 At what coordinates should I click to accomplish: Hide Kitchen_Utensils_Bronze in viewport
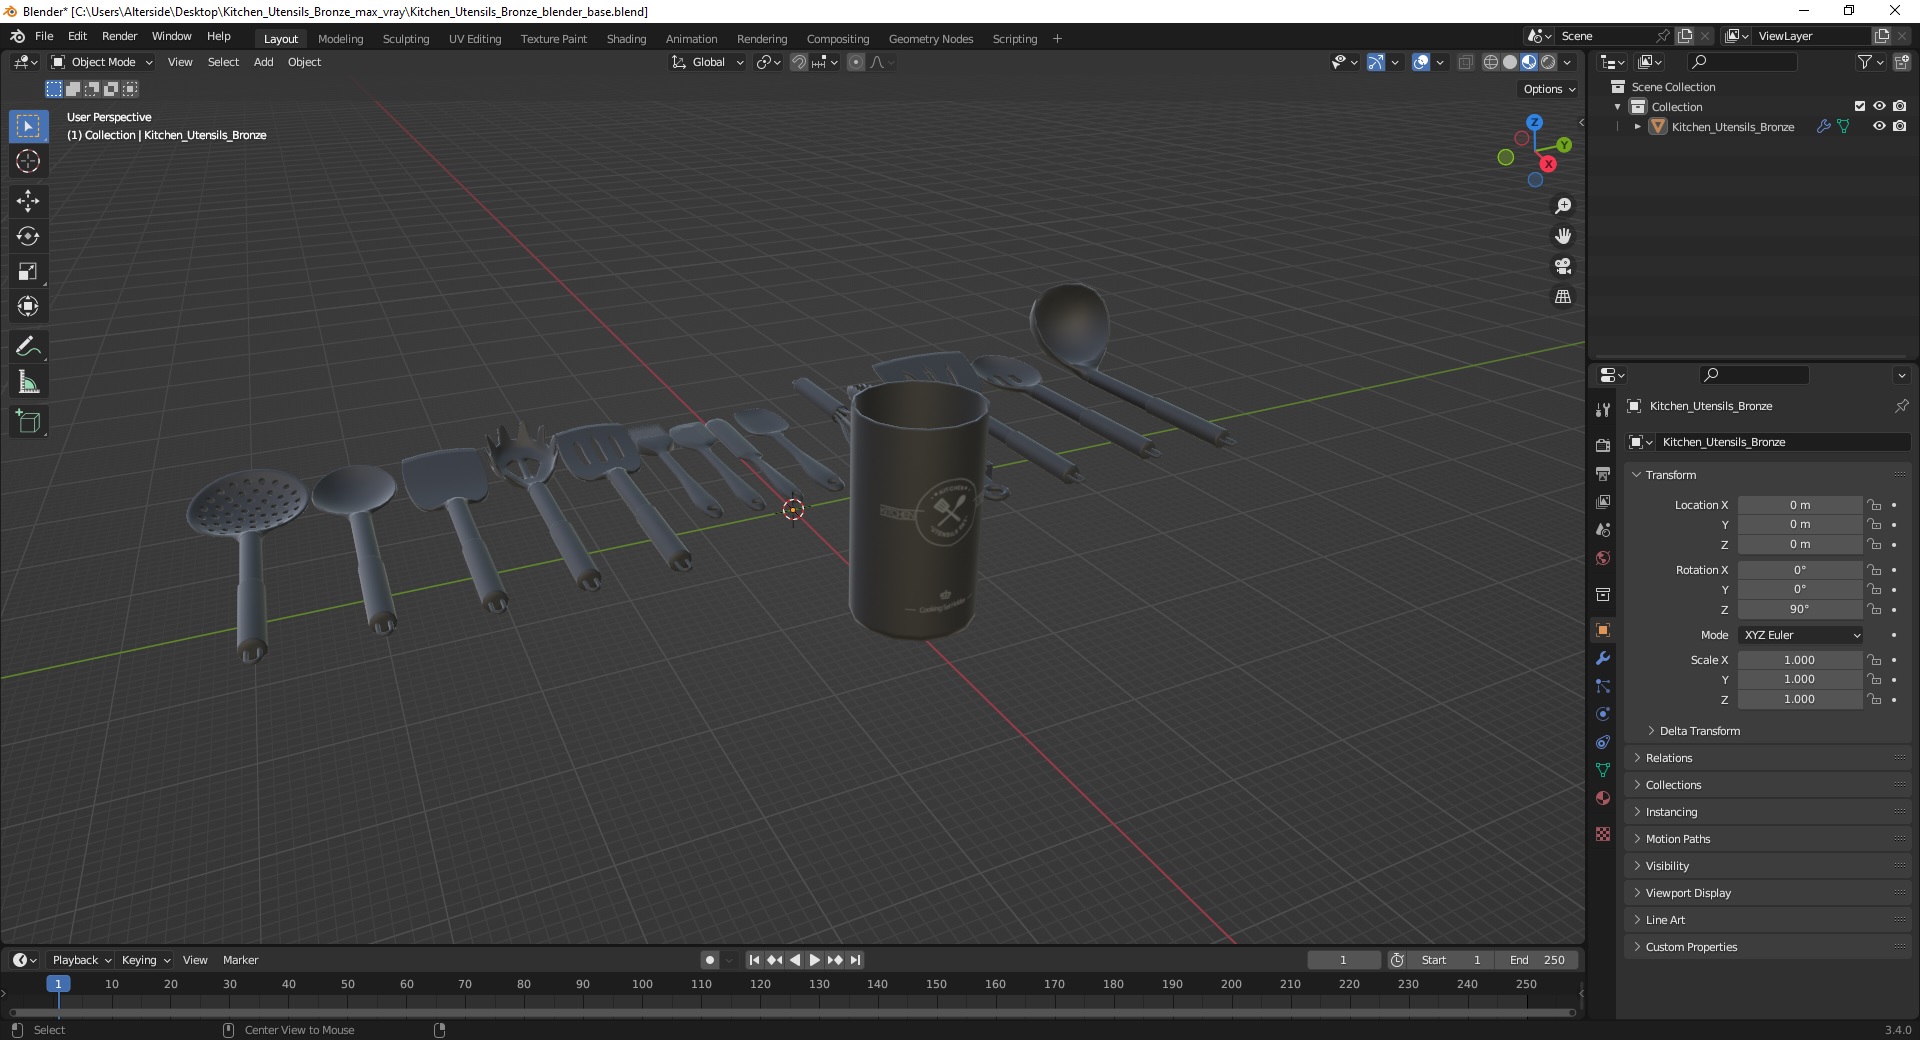point(1879,126)
